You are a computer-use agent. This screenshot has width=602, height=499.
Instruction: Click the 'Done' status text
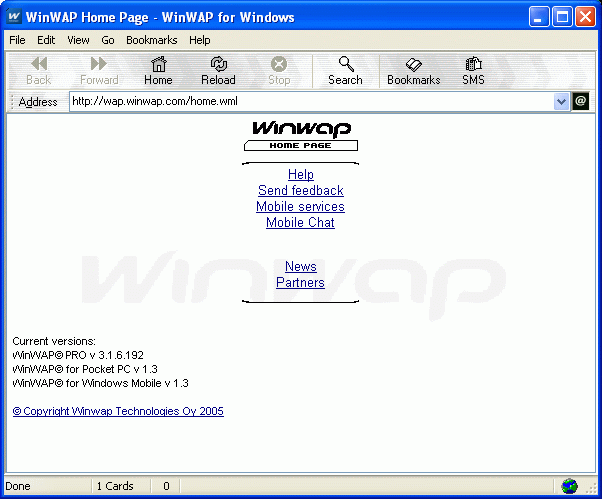click(18, 486)
